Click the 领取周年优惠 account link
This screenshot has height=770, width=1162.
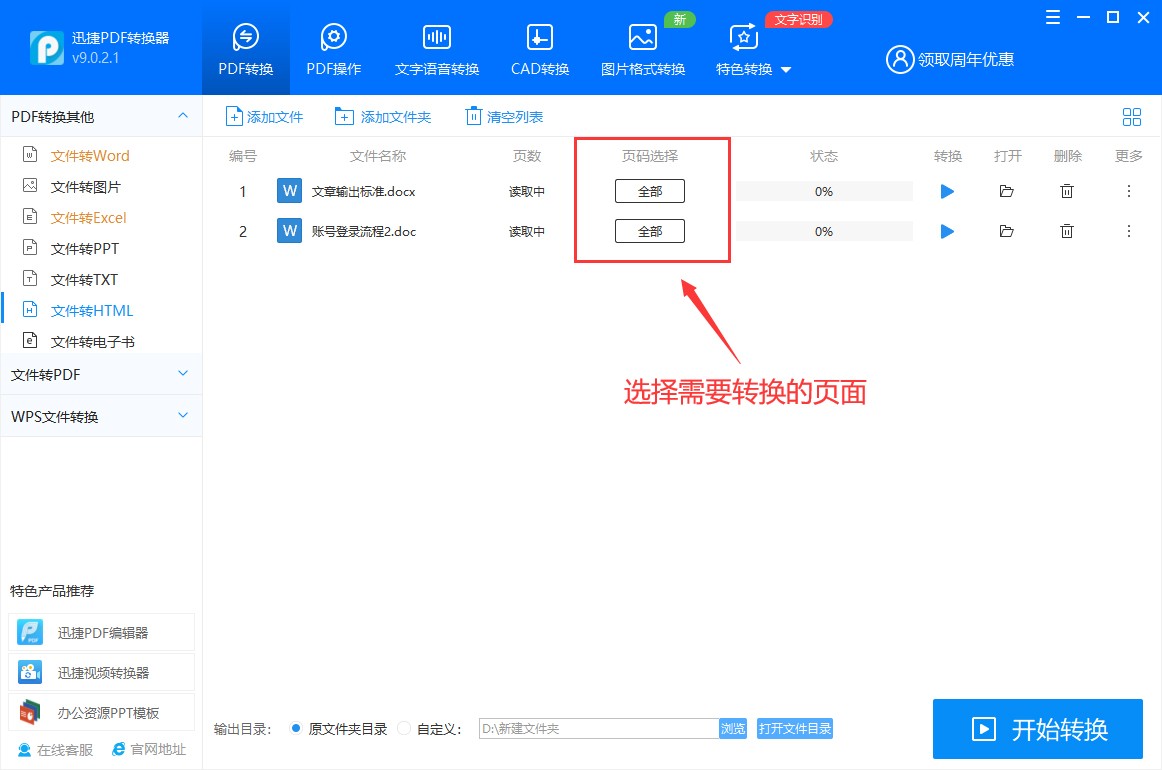(x=950, y=59)
